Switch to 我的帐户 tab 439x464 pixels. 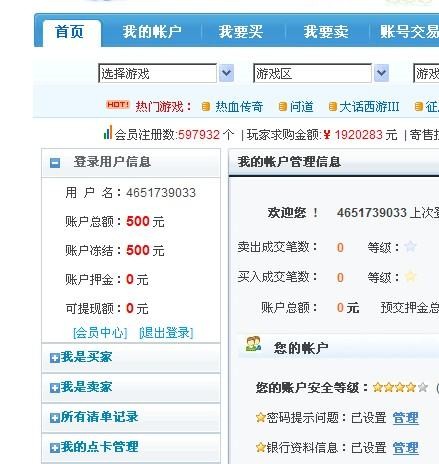152,32
